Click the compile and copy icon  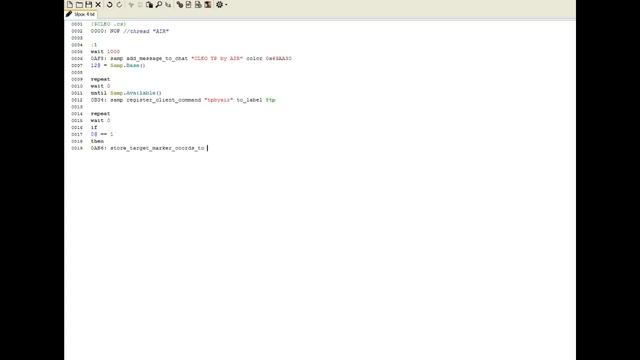click(198, 4)
